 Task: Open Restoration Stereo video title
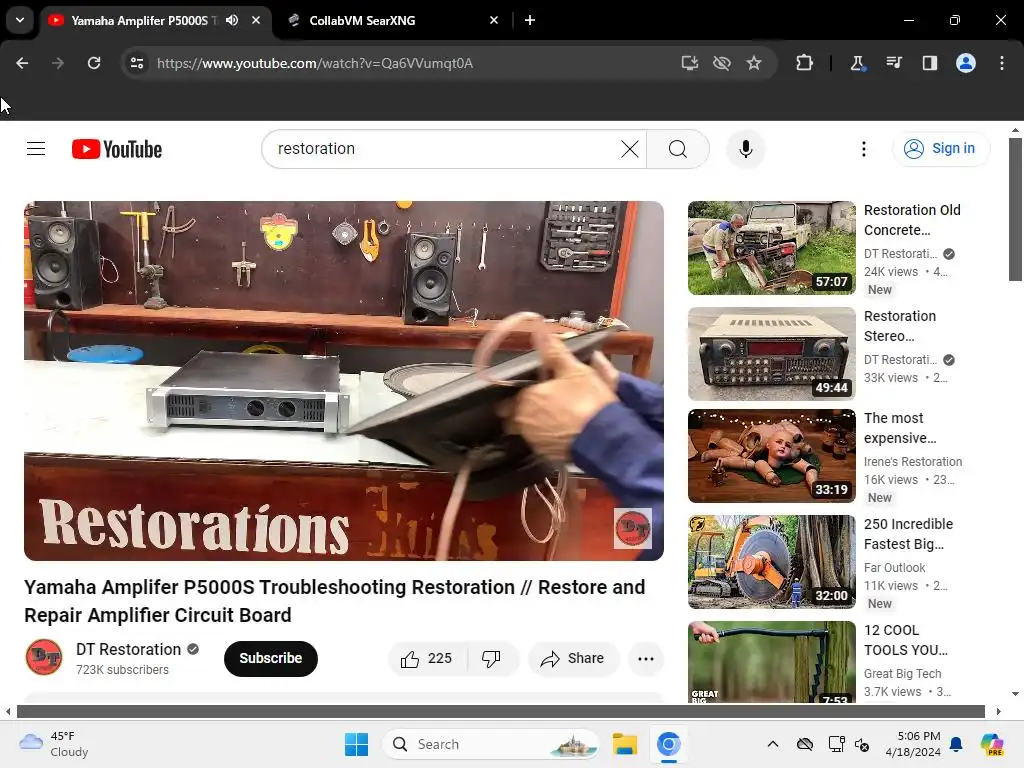pos(899,326)
